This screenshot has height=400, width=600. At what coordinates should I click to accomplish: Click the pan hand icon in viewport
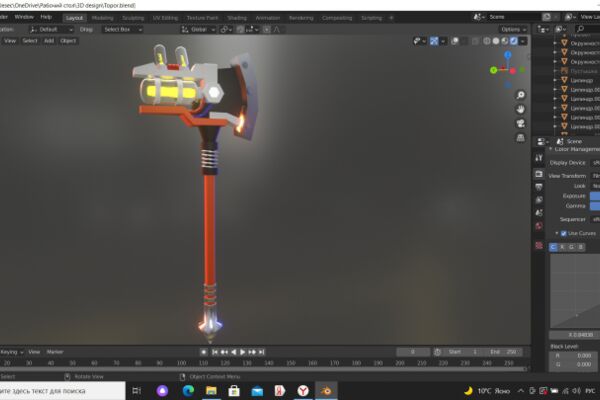520,109
